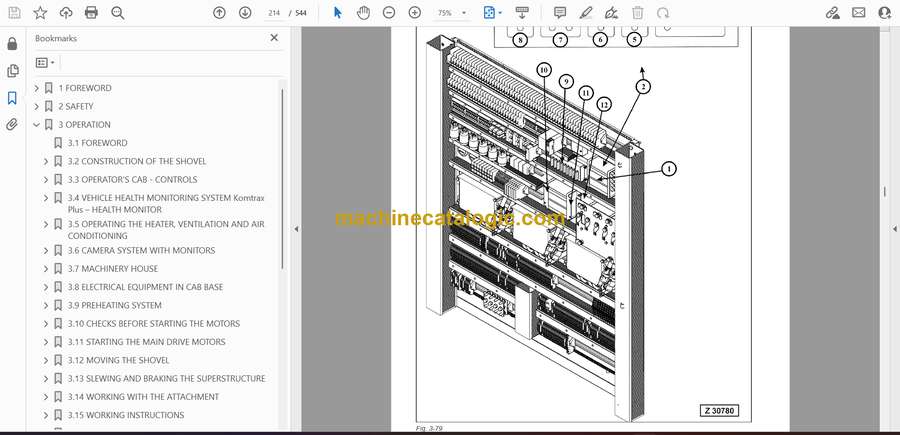Open 3.10 CHECKS BEFORE STARTING THE MOTORS
The width and height of the screenshot is (900, 435).
(154, 324)
